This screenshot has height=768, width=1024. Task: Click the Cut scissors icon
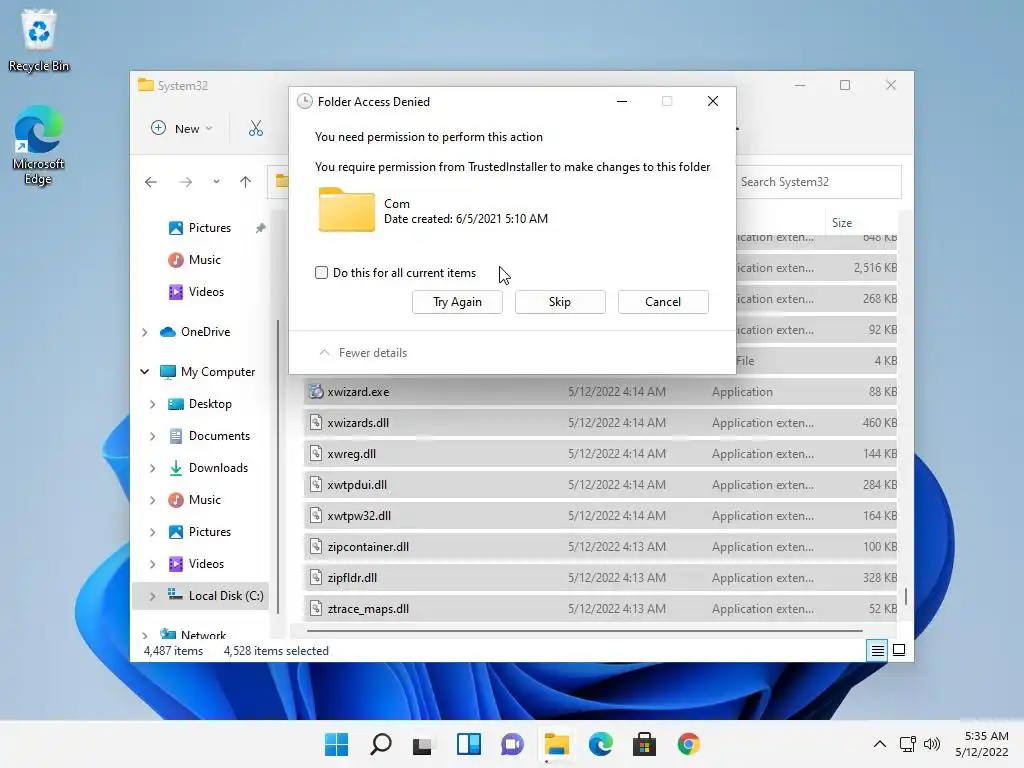[x=255, y=129]
